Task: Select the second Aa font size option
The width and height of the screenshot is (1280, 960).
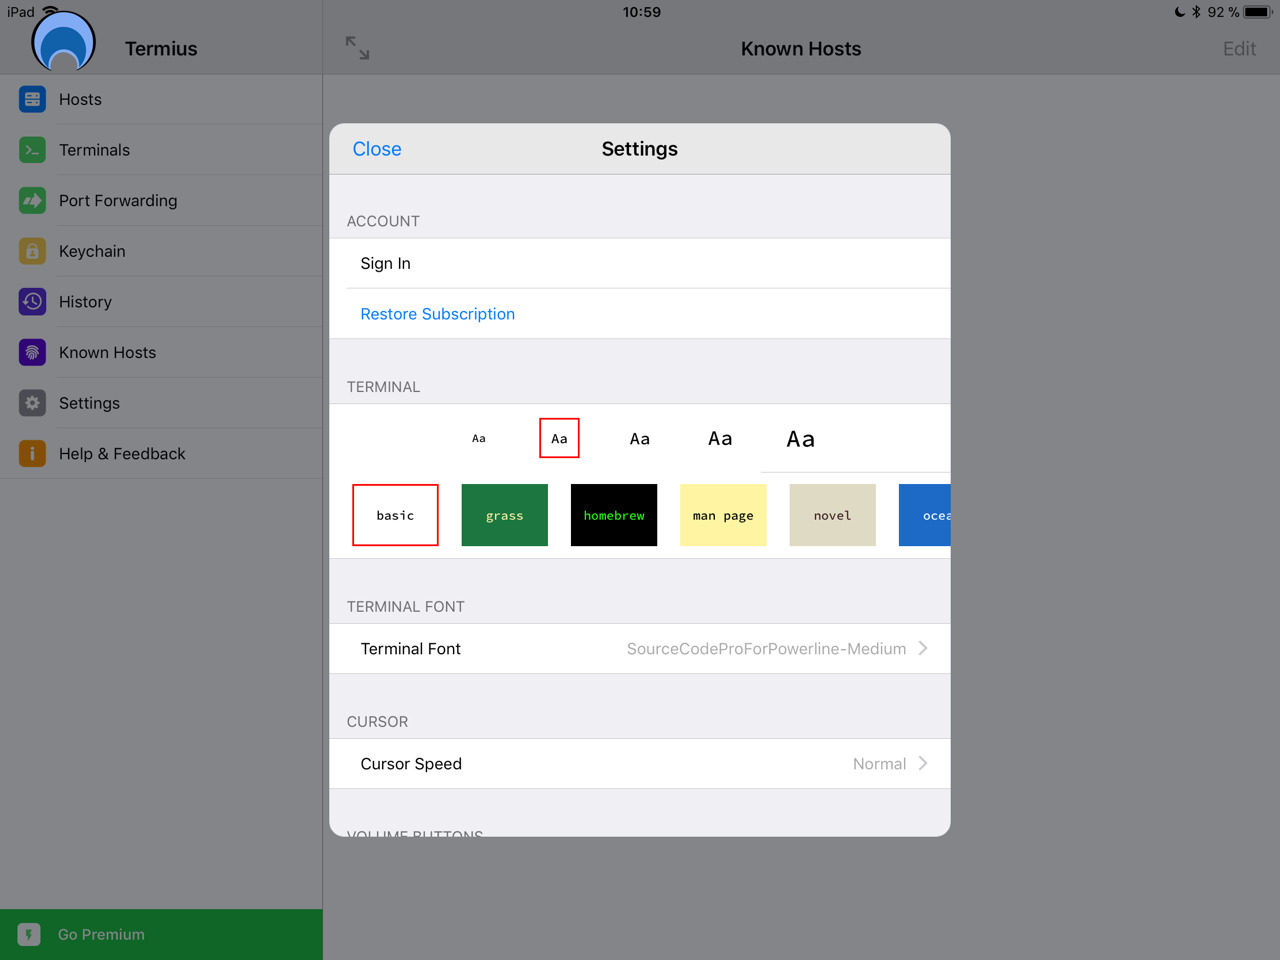Action: click(559, 438)
